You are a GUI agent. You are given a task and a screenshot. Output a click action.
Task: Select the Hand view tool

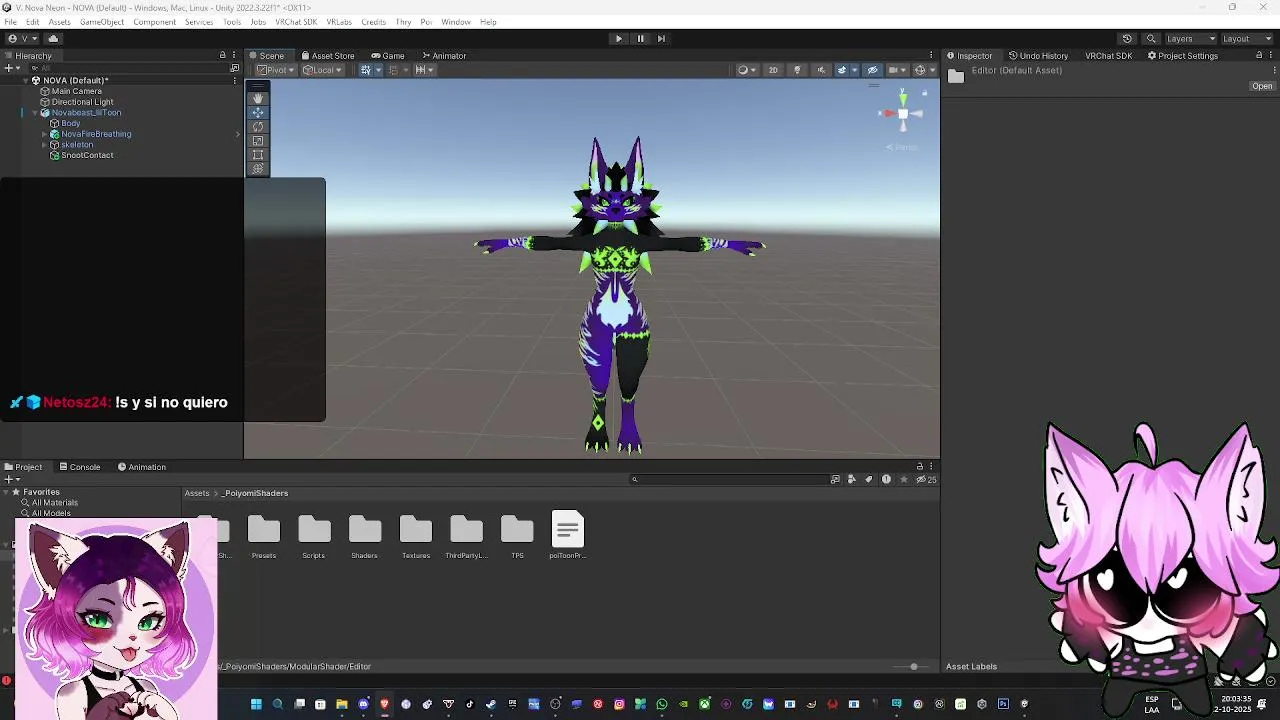(x=258, y=98)
